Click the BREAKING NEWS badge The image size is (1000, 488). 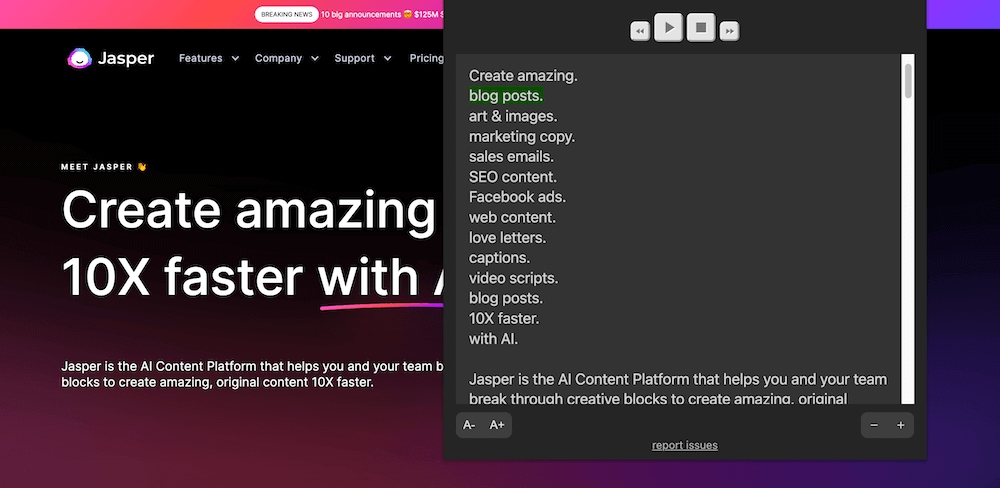click(286, 14)
